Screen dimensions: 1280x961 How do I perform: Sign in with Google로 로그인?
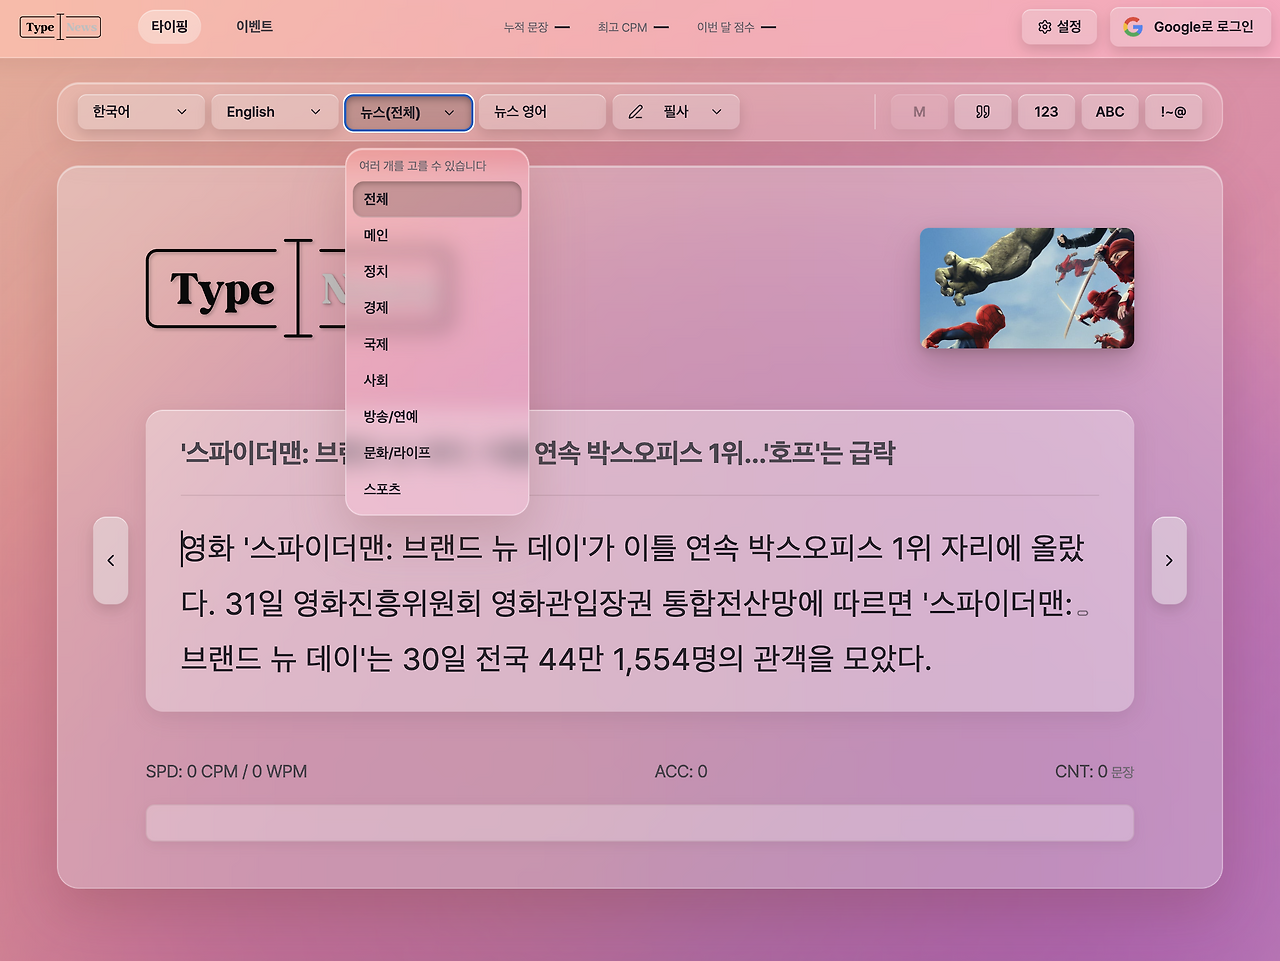pos(1190,27)
